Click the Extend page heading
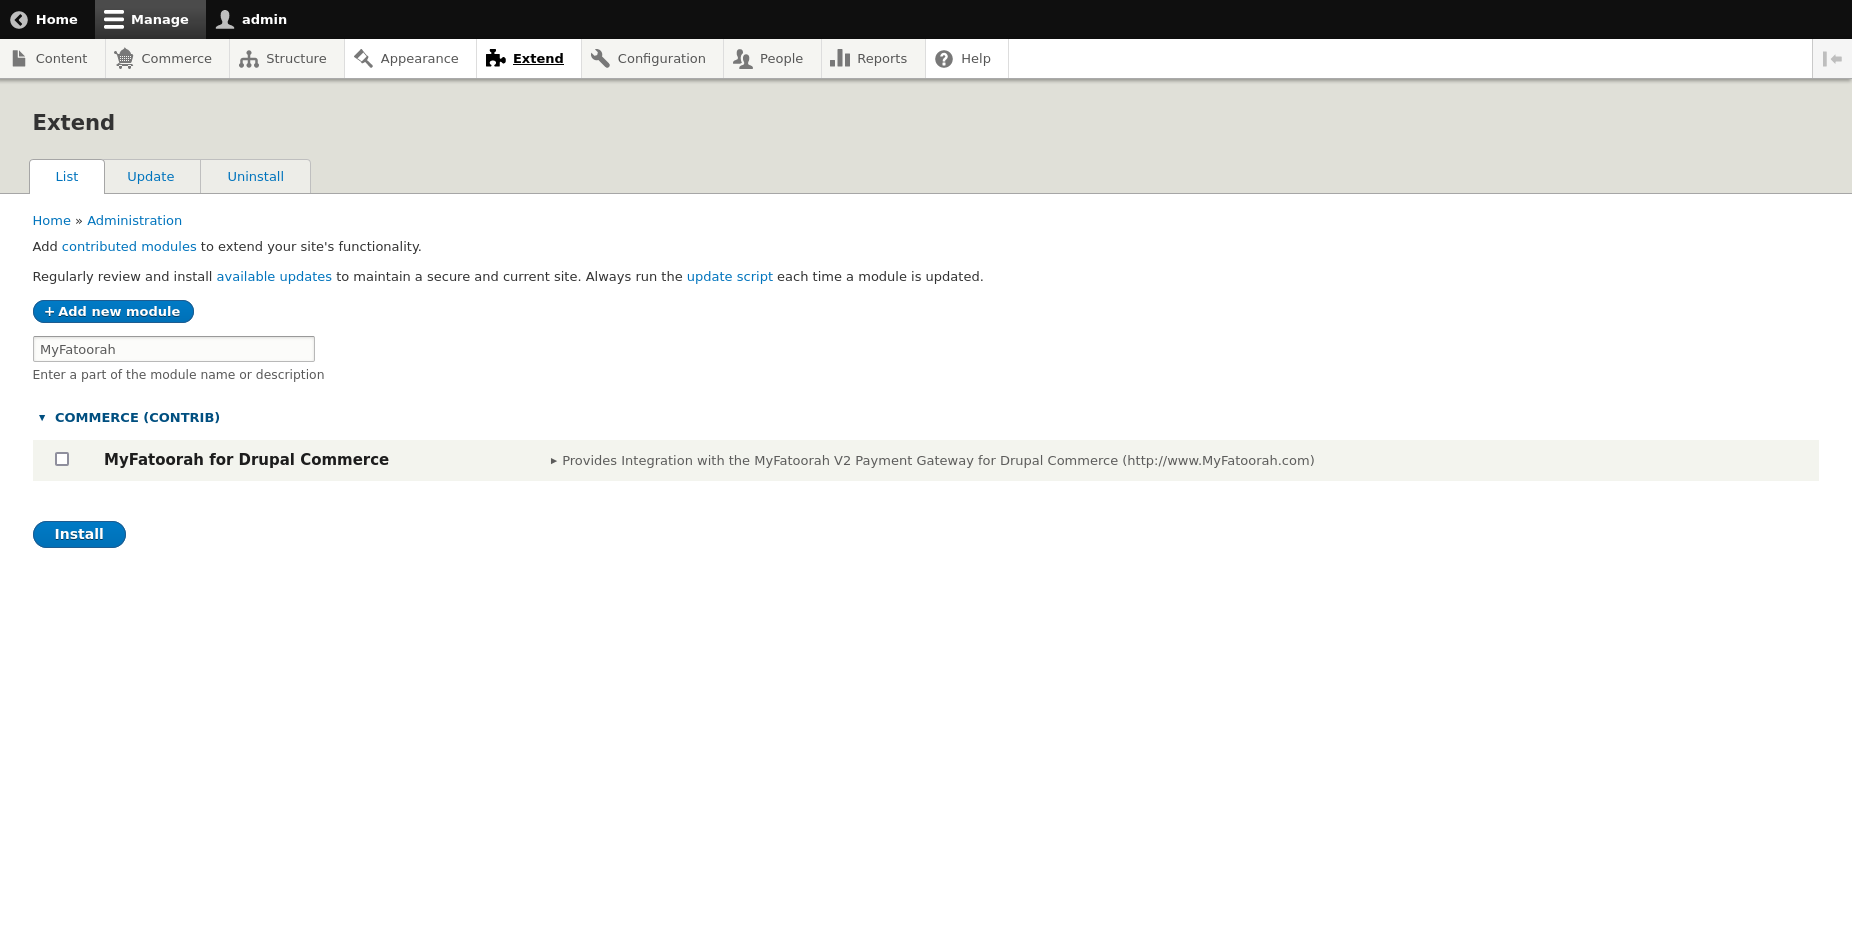The image size is (1852, 939). click(x=74, y=123)
